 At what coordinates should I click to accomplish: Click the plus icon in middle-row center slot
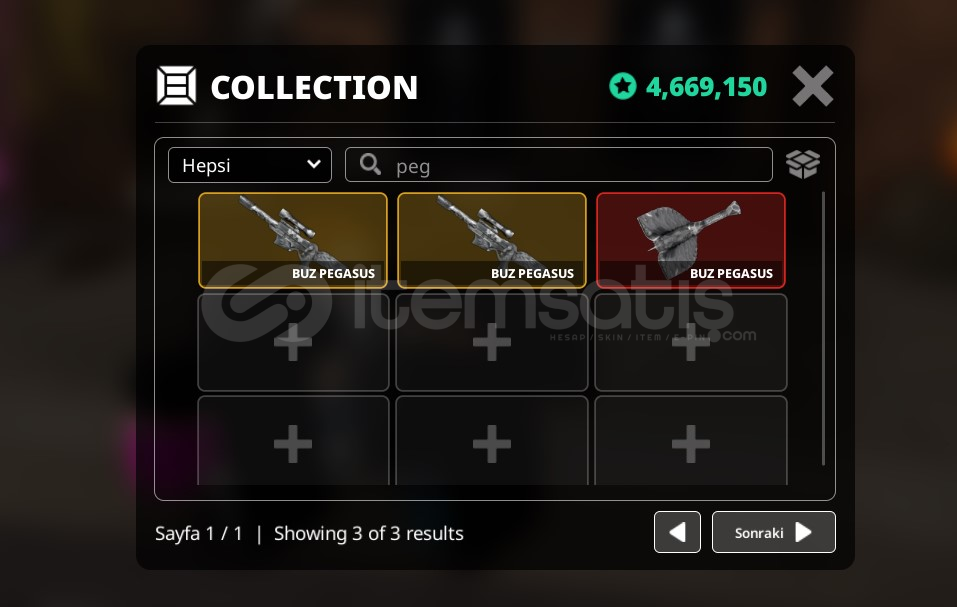click(492, 342)
